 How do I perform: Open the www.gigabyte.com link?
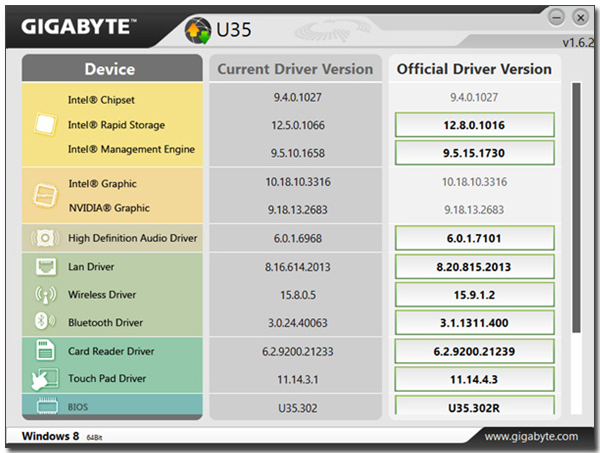pyautogui.click(x=531, y=436)
